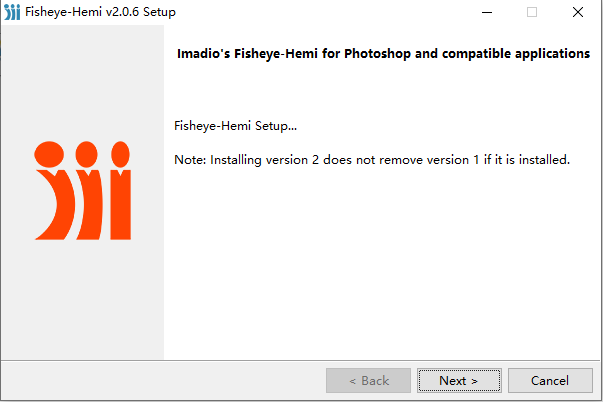Viewport: 603px width, 402px height.
Task: Click the left orange dot of the logo
Action: 48,152
